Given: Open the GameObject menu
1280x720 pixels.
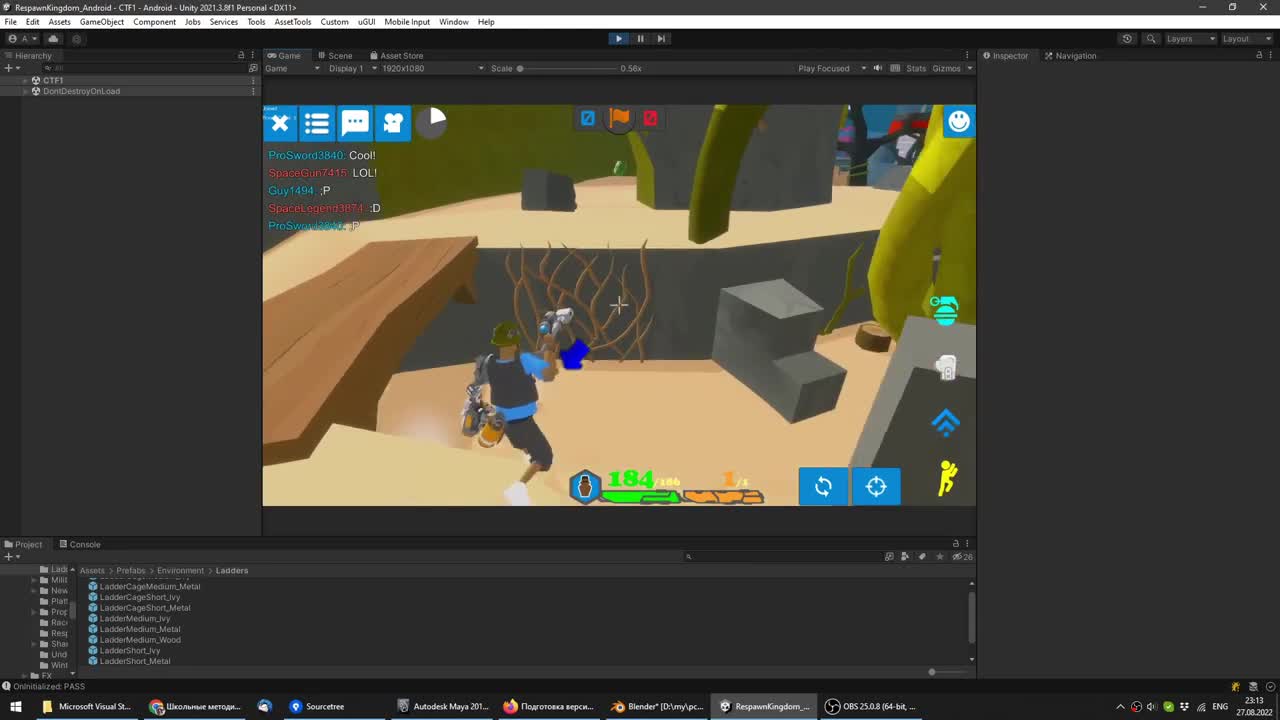Looking at the screenshot, I should pos(101,21).
